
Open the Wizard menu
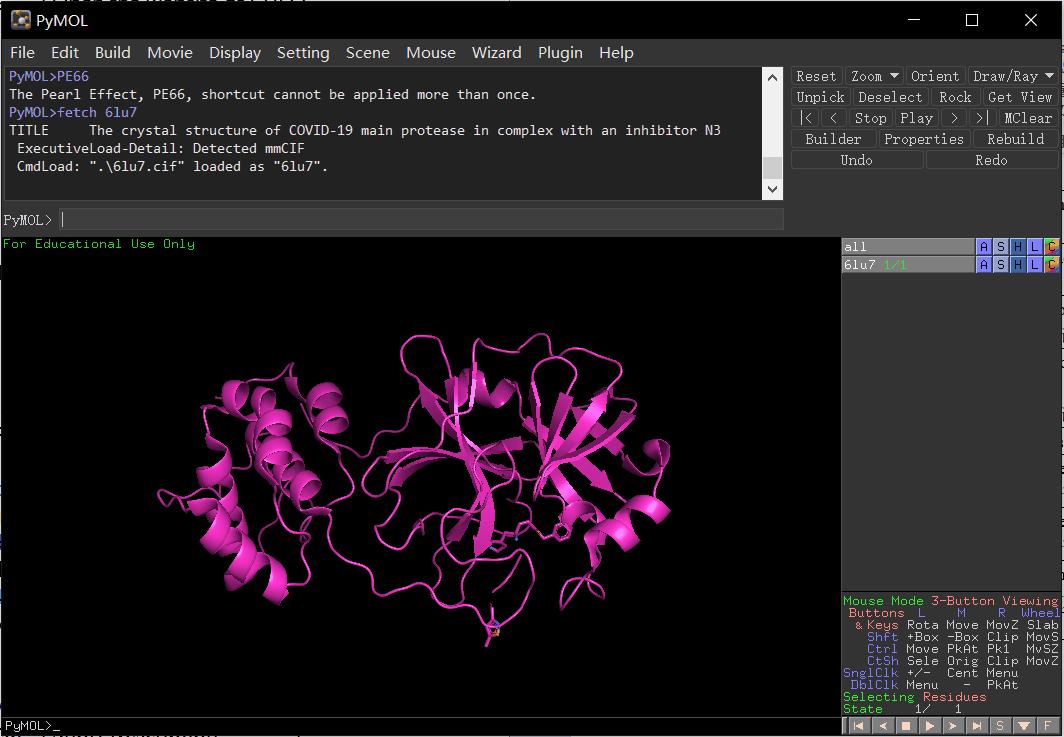(496, 53)
